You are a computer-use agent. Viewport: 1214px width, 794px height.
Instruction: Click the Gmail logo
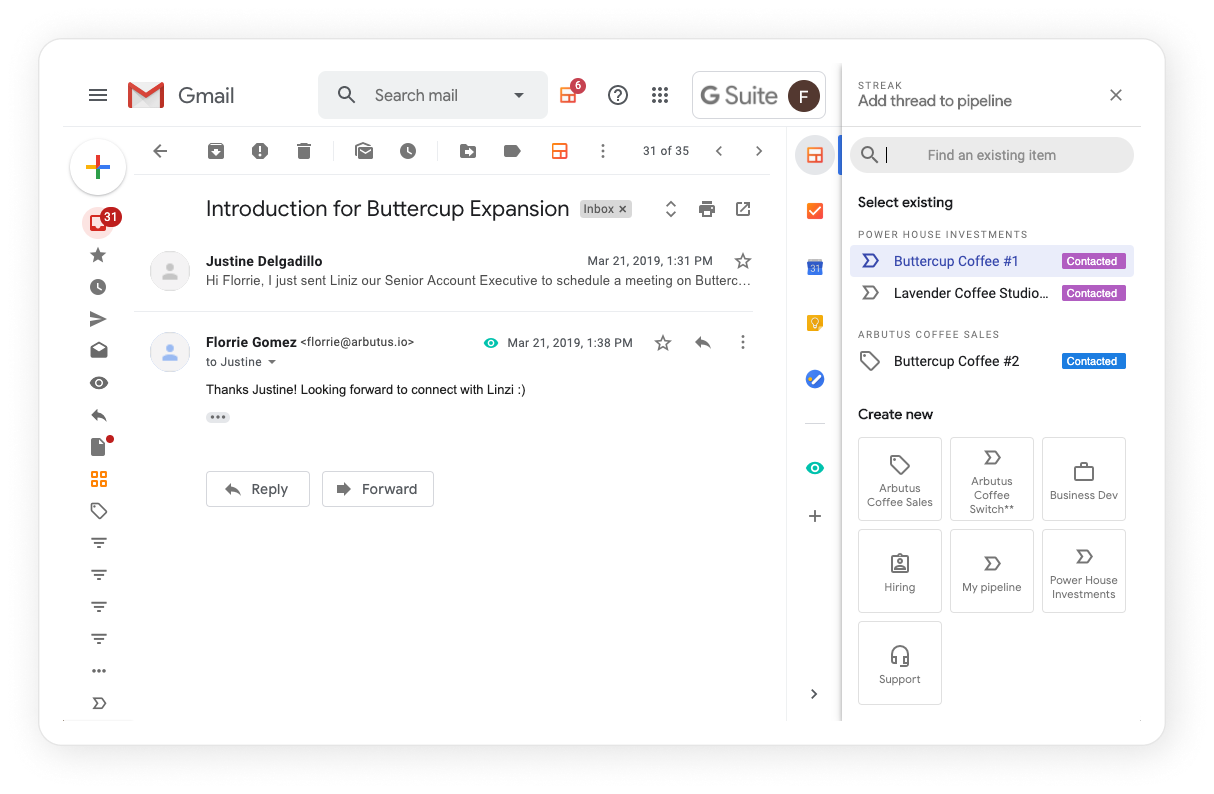[x=181, y=95]
